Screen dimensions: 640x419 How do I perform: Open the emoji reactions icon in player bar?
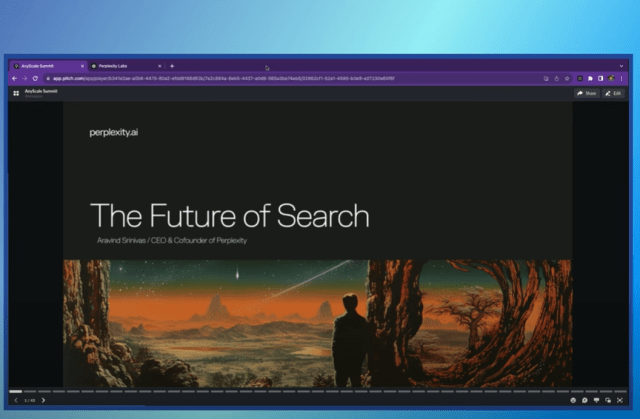click(574, 400)
